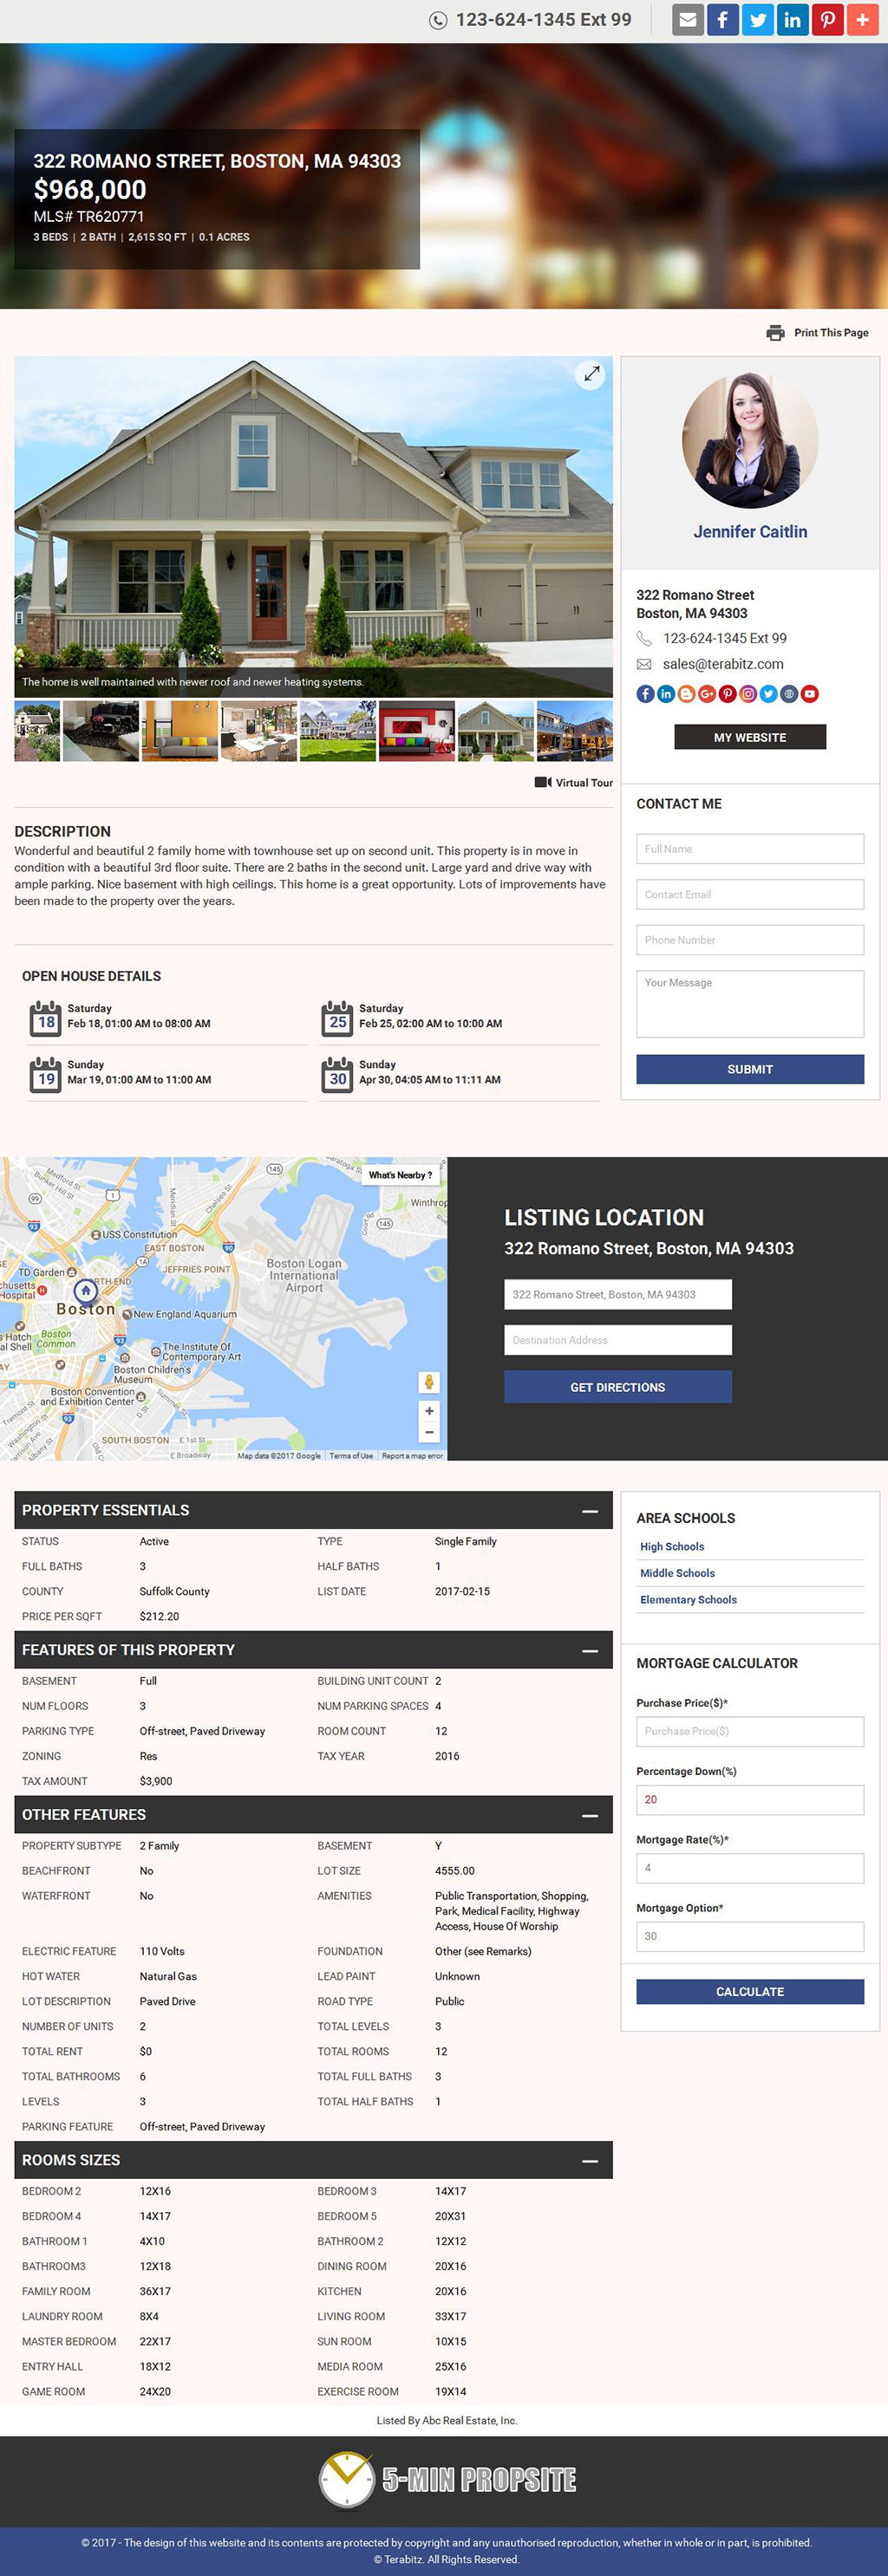
Task: Focus the Contact Email field
Action: coord(750,894)
